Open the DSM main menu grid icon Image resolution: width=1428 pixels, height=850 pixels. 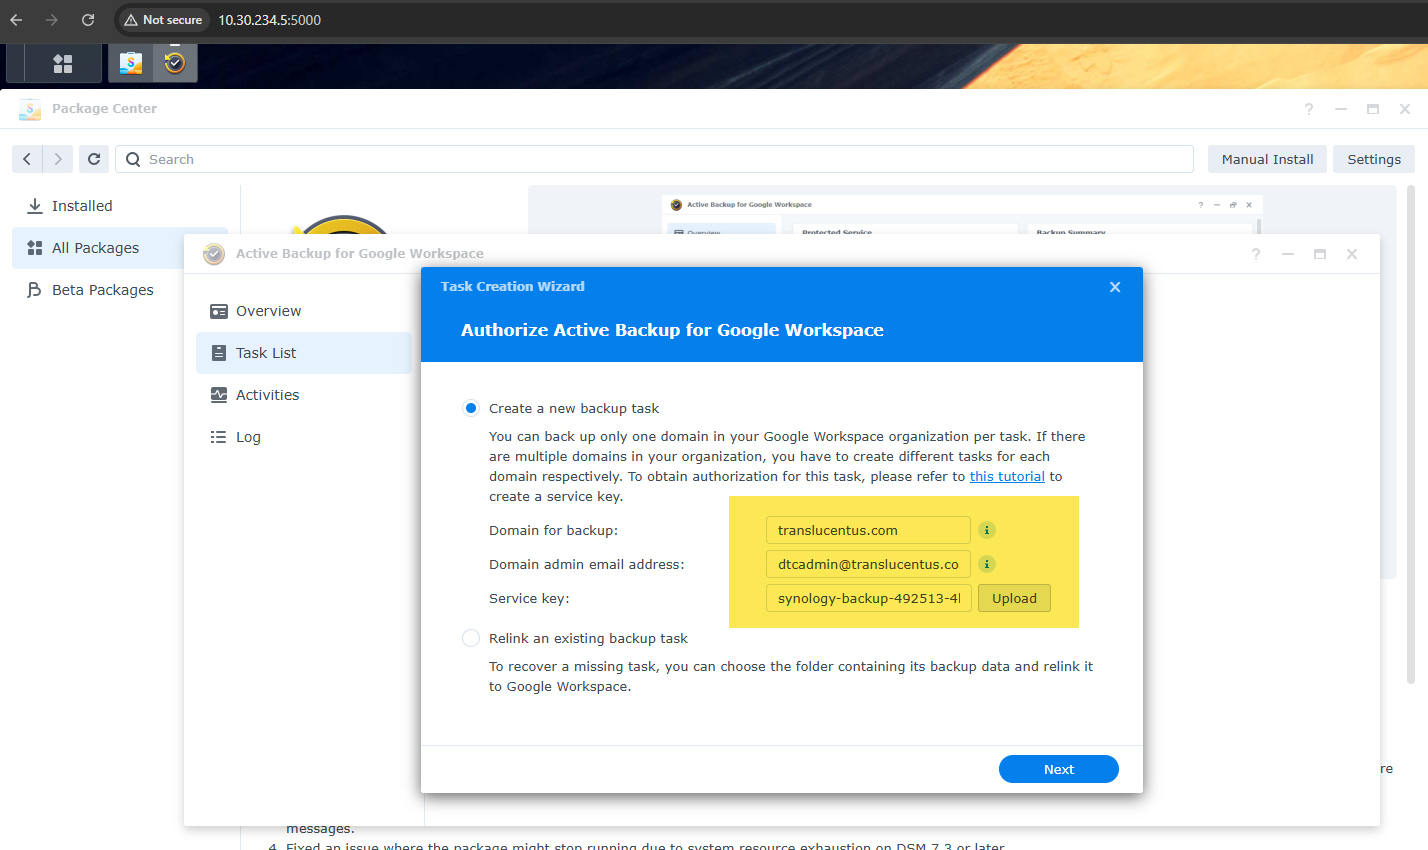[x=62, y=63]
